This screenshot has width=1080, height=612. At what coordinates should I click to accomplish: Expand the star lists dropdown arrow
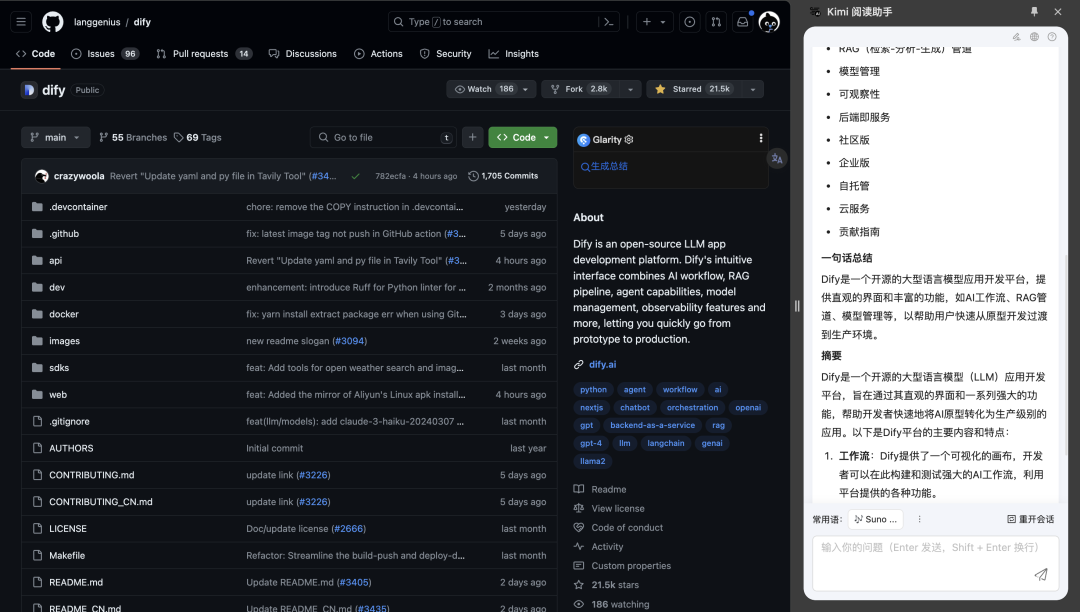pos(753,89)
